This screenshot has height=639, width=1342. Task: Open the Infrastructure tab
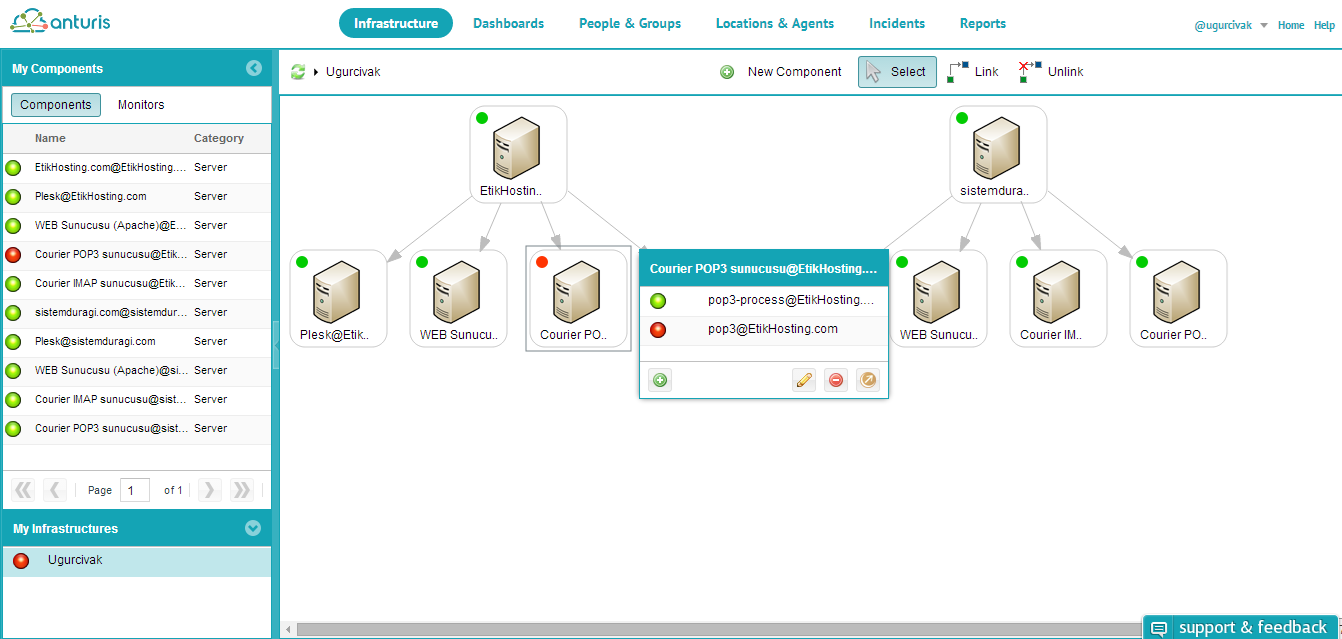point(396,23)
